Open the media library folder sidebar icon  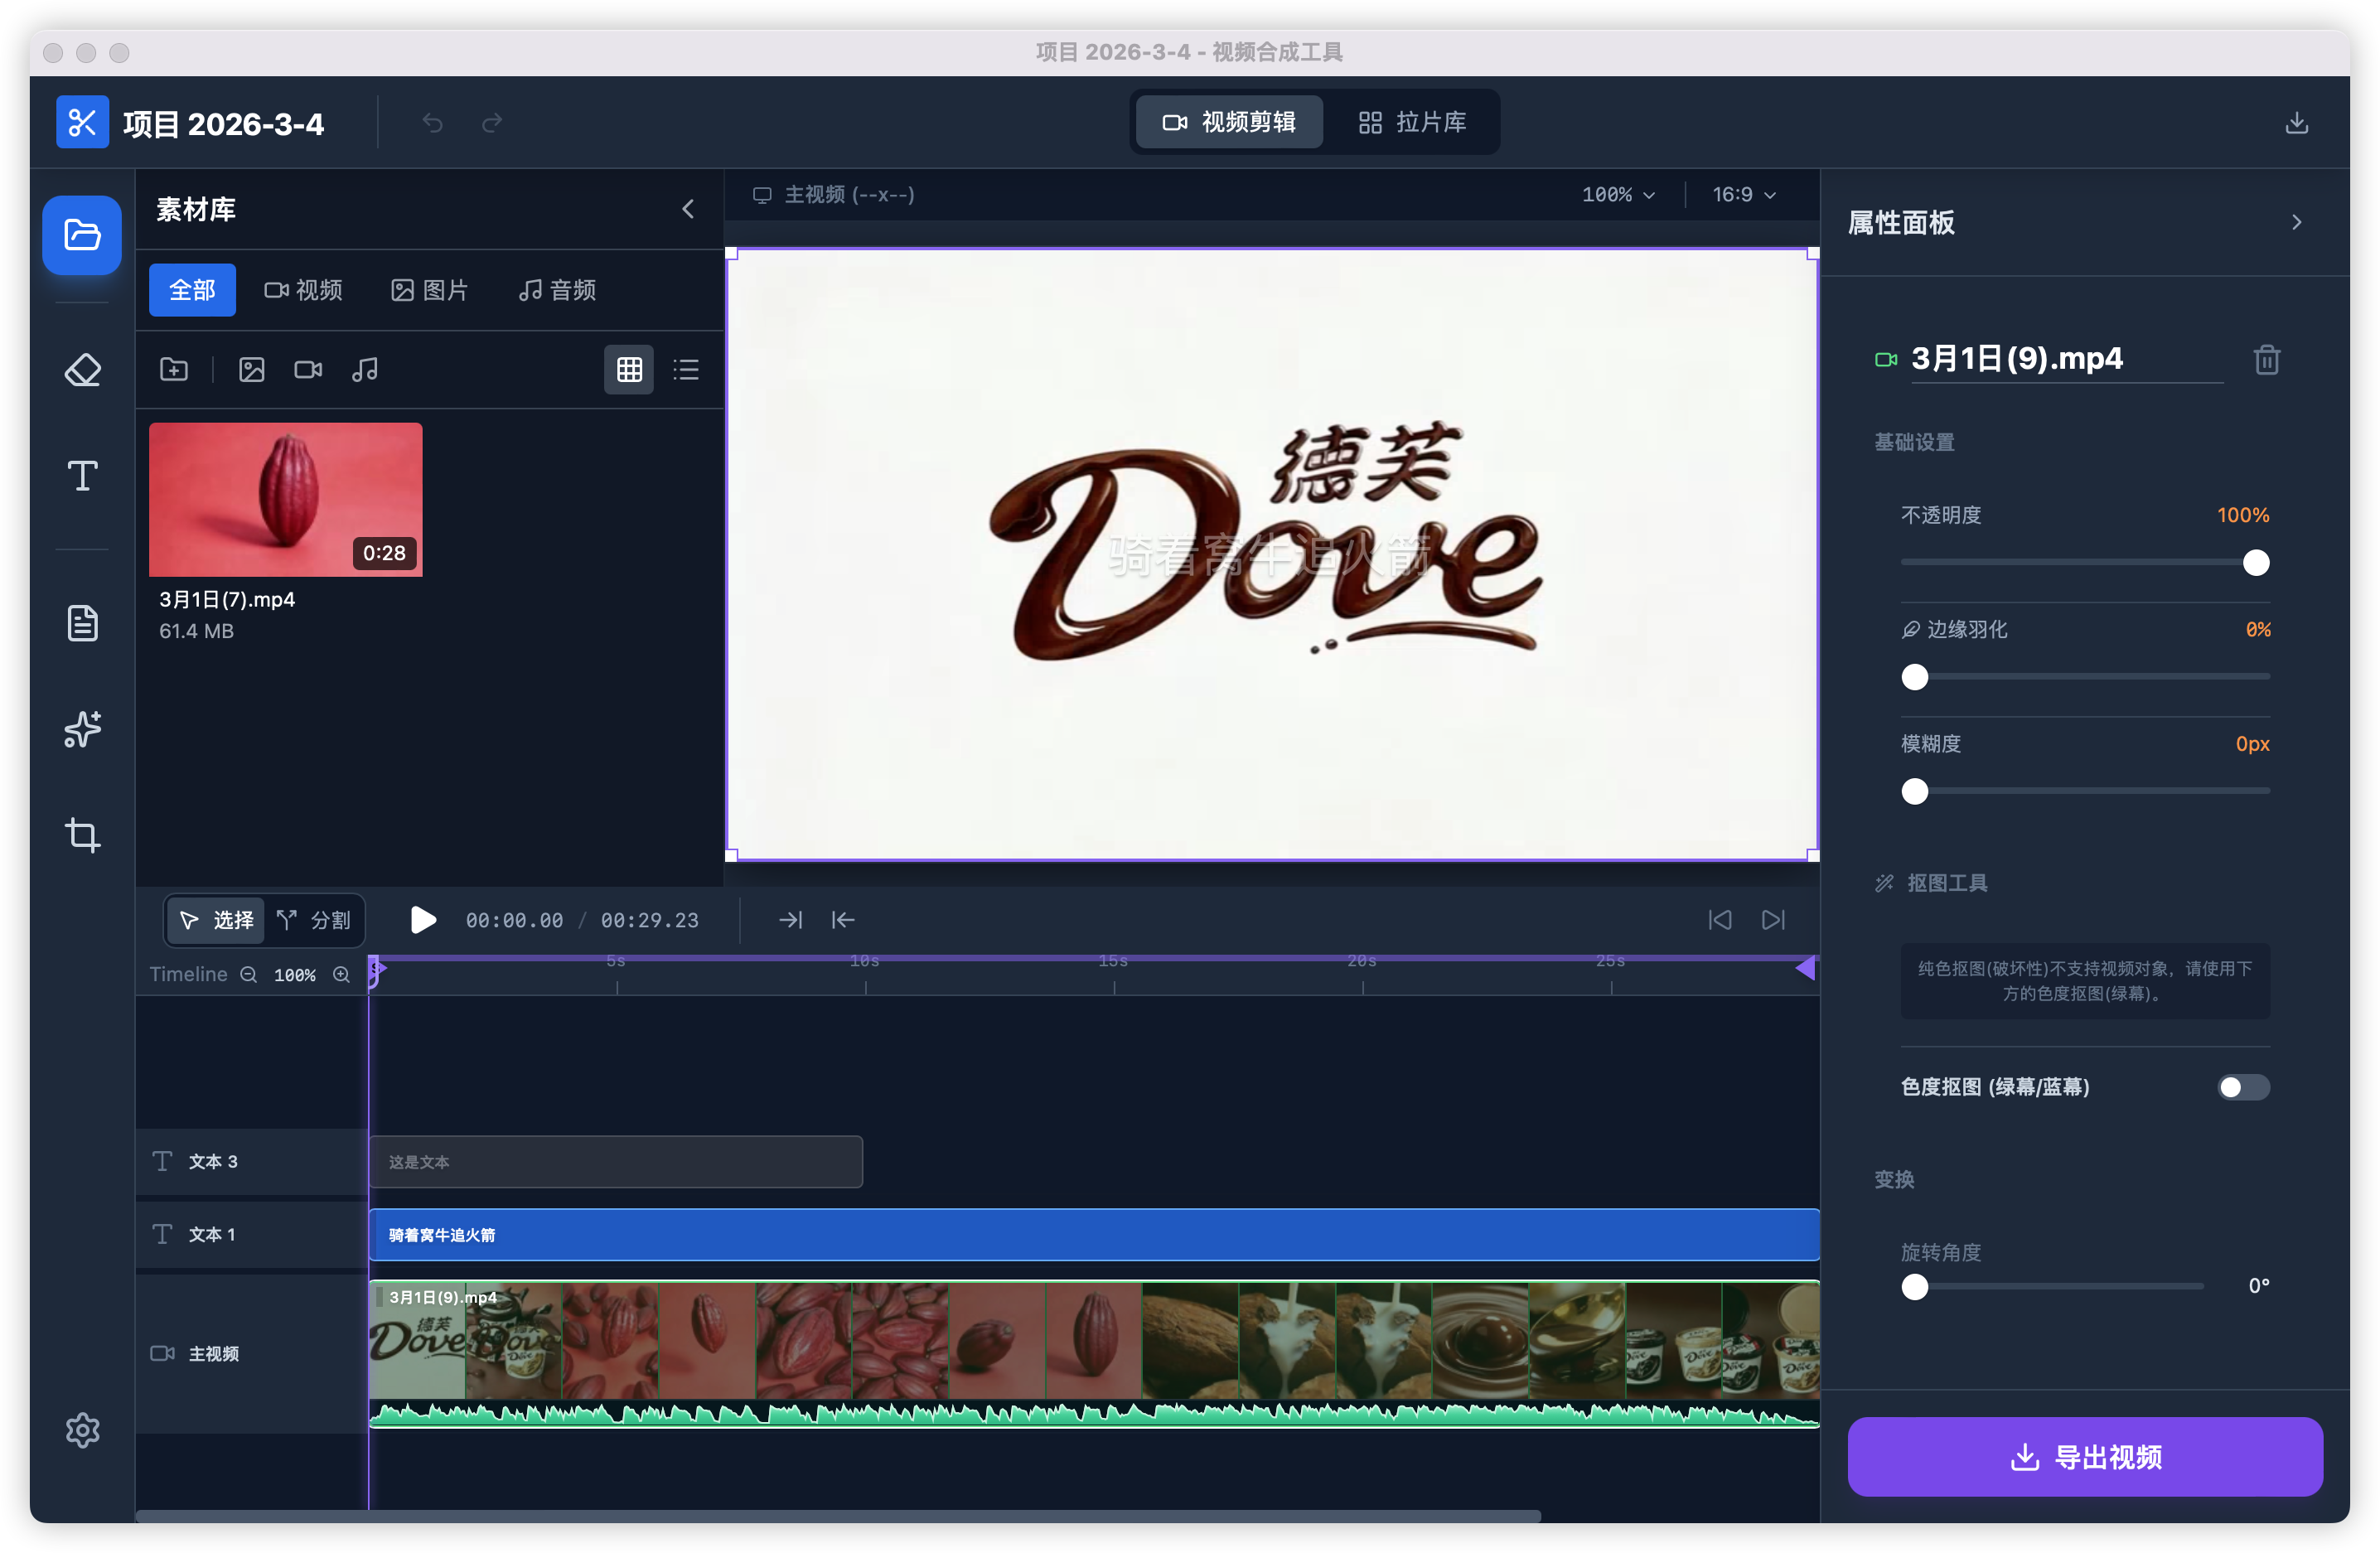tap(82, 235)
